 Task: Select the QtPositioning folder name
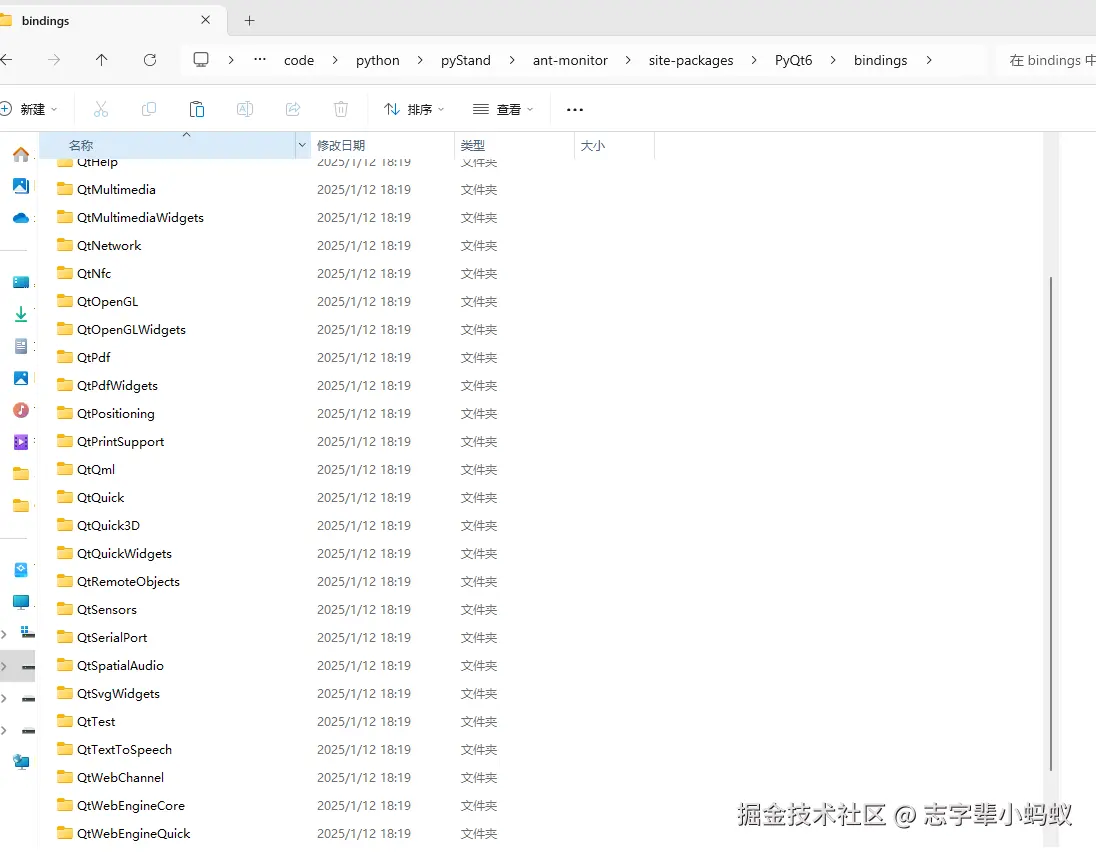click(x=115, y=413)
